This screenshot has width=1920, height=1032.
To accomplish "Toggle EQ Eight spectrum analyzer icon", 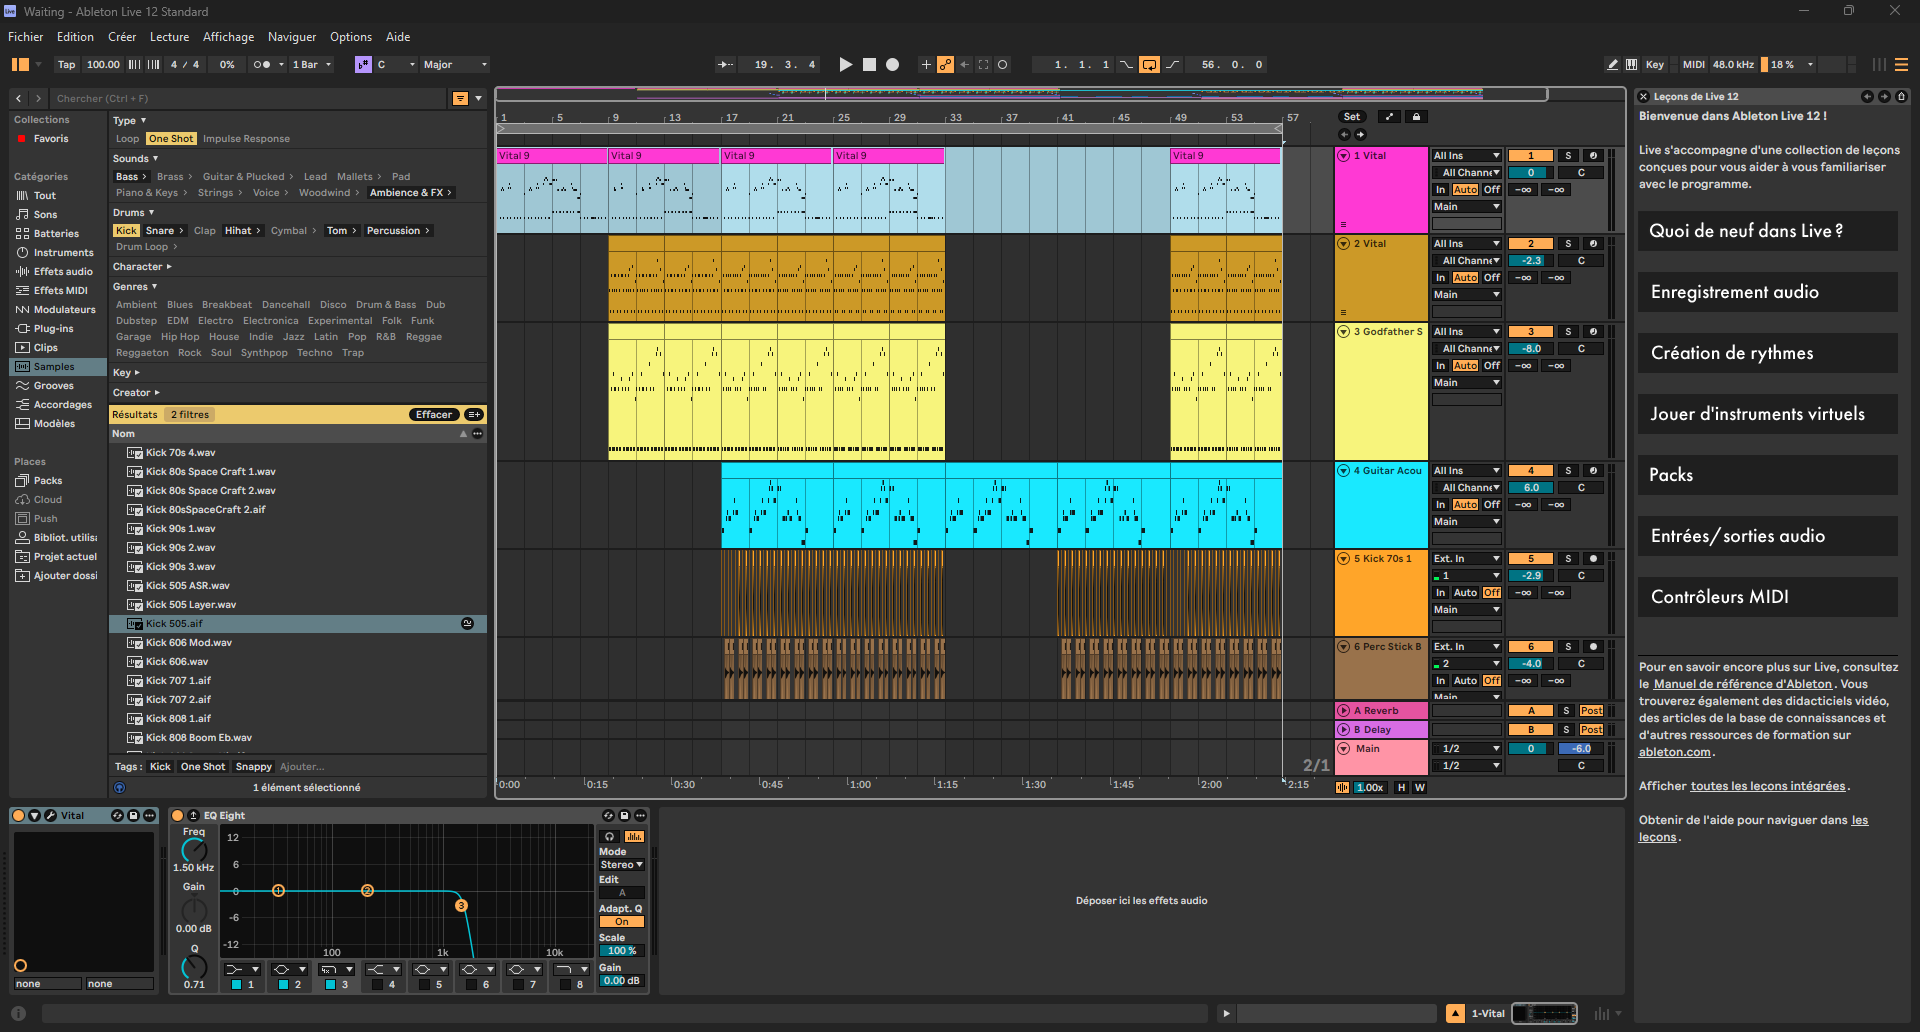I will (x=634, y=837).
